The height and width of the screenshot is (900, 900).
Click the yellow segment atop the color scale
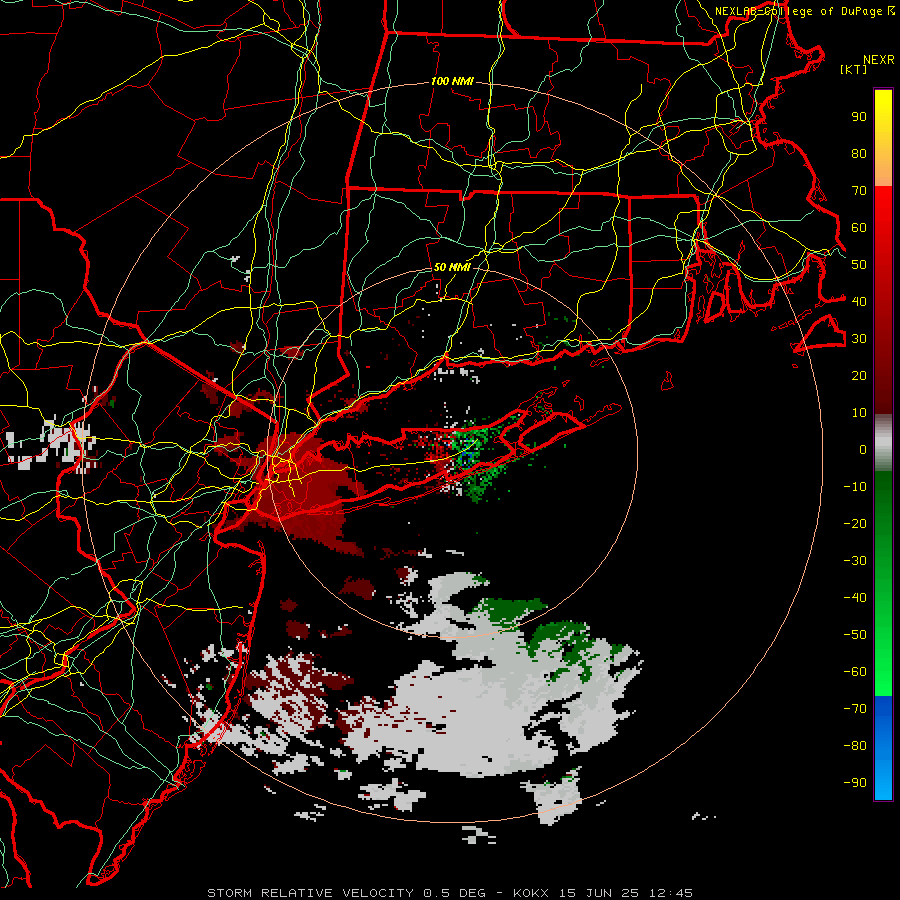(x=883, y=138)
